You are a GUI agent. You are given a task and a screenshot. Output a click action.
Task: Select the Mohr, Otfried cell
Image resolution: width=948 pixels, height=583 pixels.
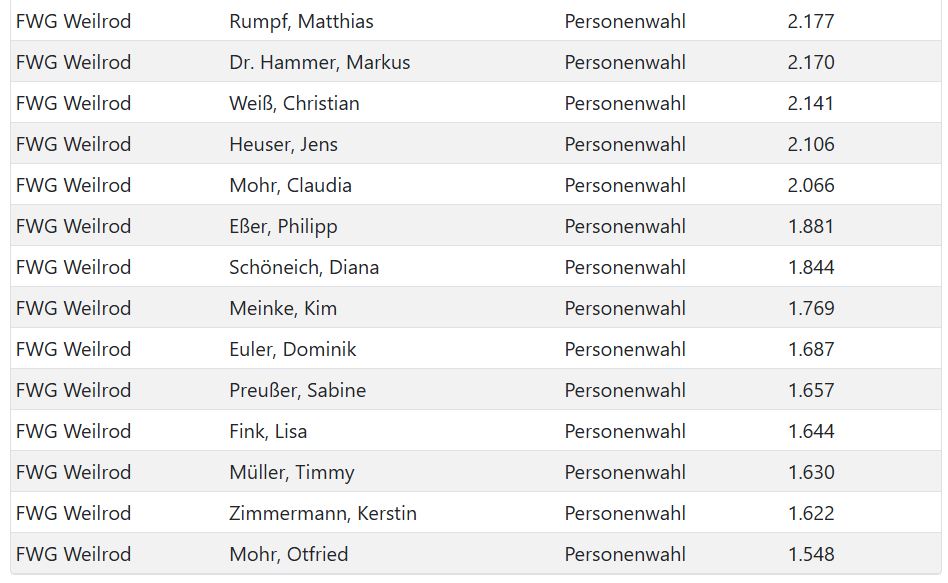(288, 554)
